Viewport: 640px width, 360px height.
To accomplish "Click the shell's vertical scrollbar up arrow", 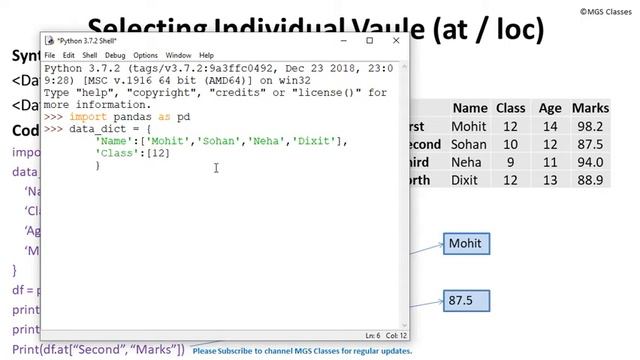I will [404, 67].
